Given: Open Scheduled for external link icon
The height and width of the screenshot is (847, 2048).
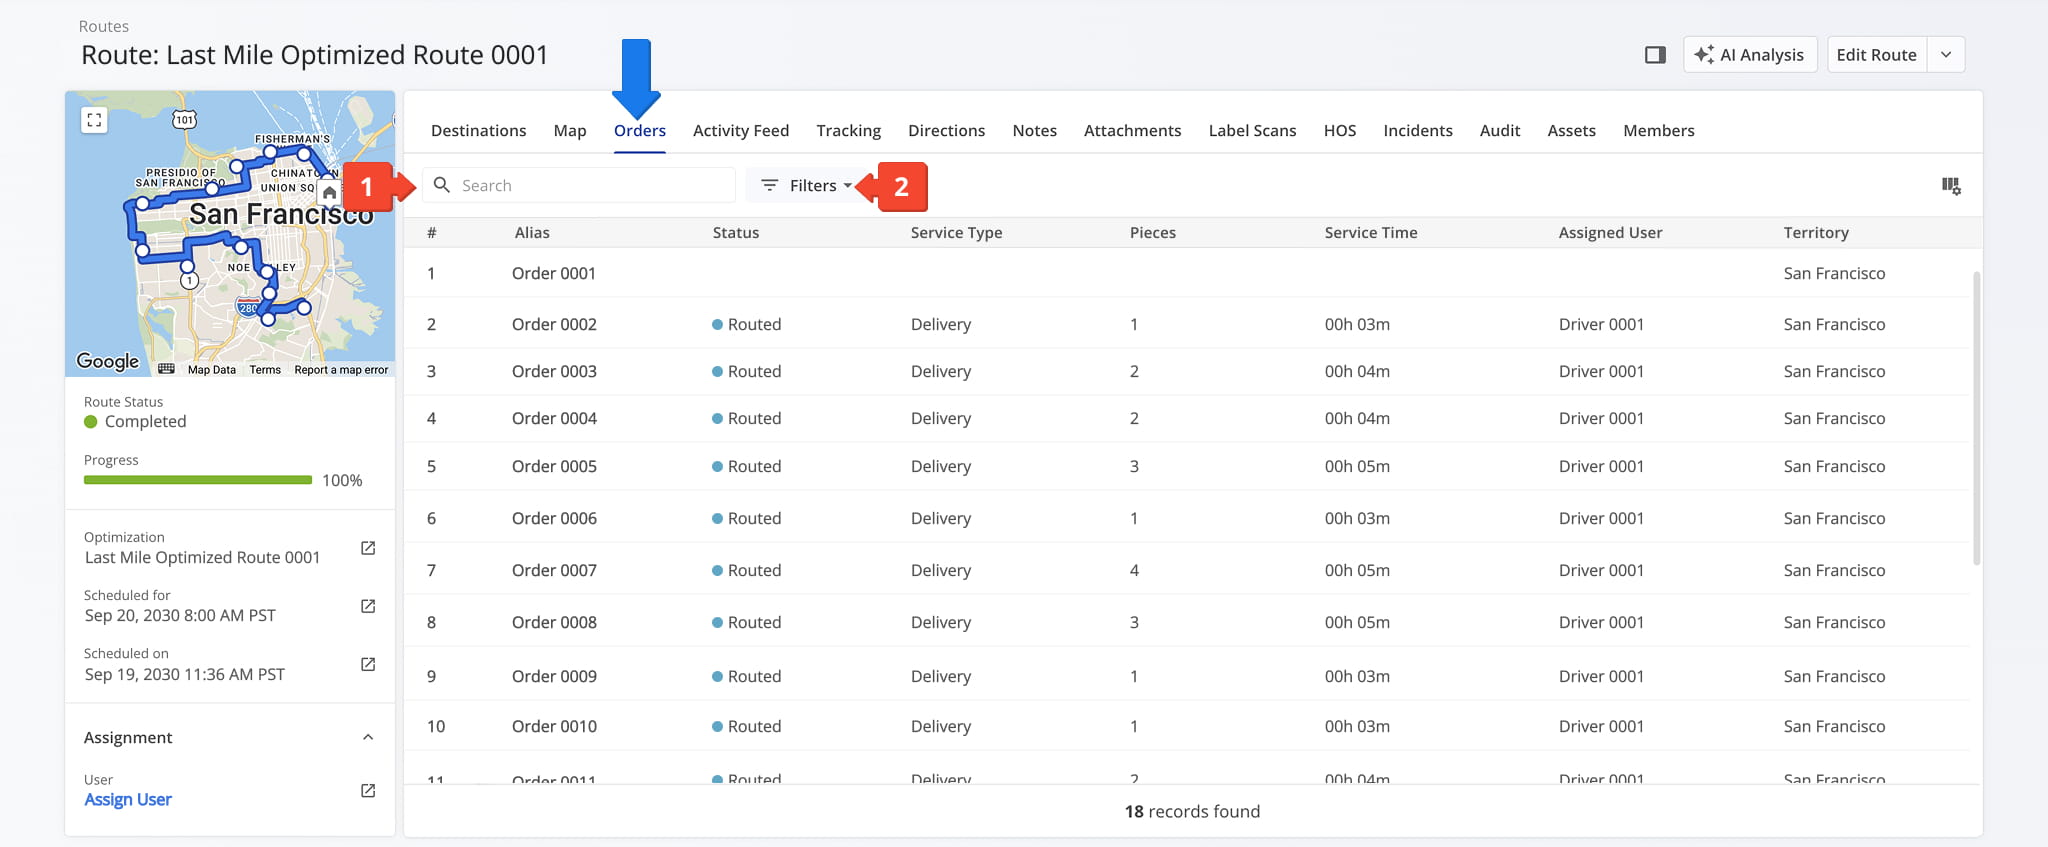Looking at the screenshot, I should tap(368, 606).
